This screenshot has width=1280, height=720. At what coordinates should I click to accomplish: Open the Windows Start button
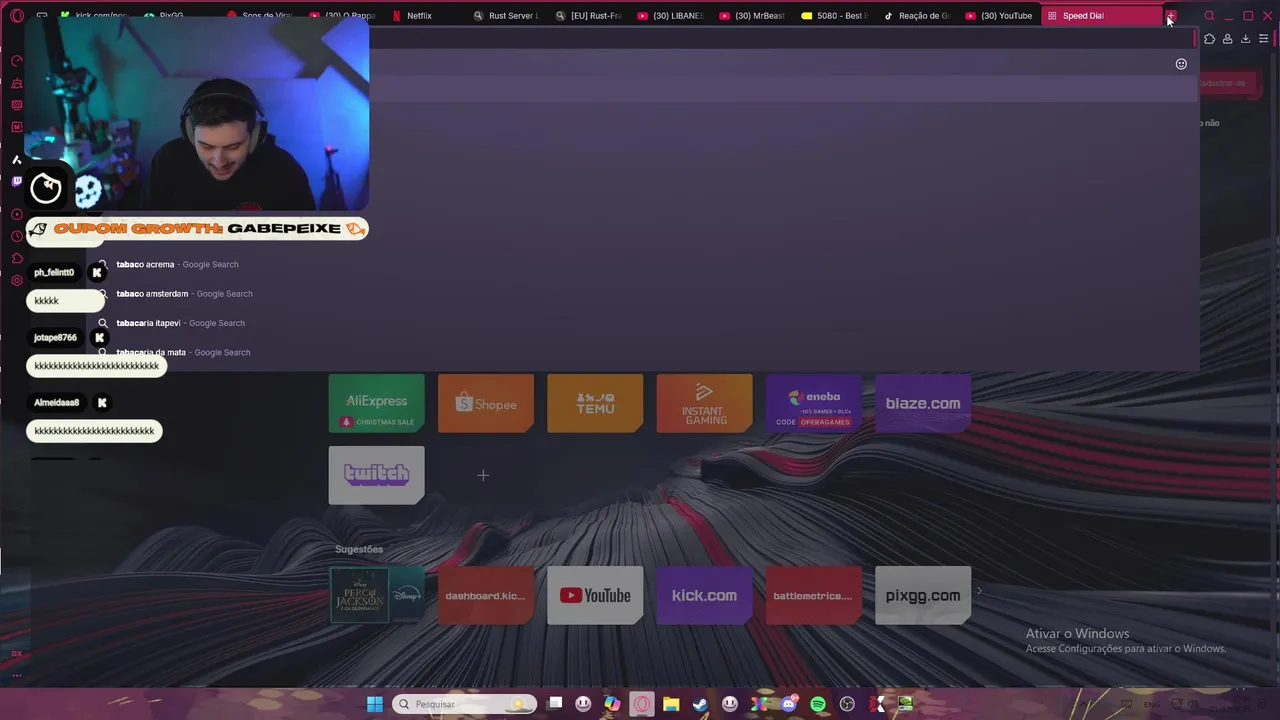(374, 704)
